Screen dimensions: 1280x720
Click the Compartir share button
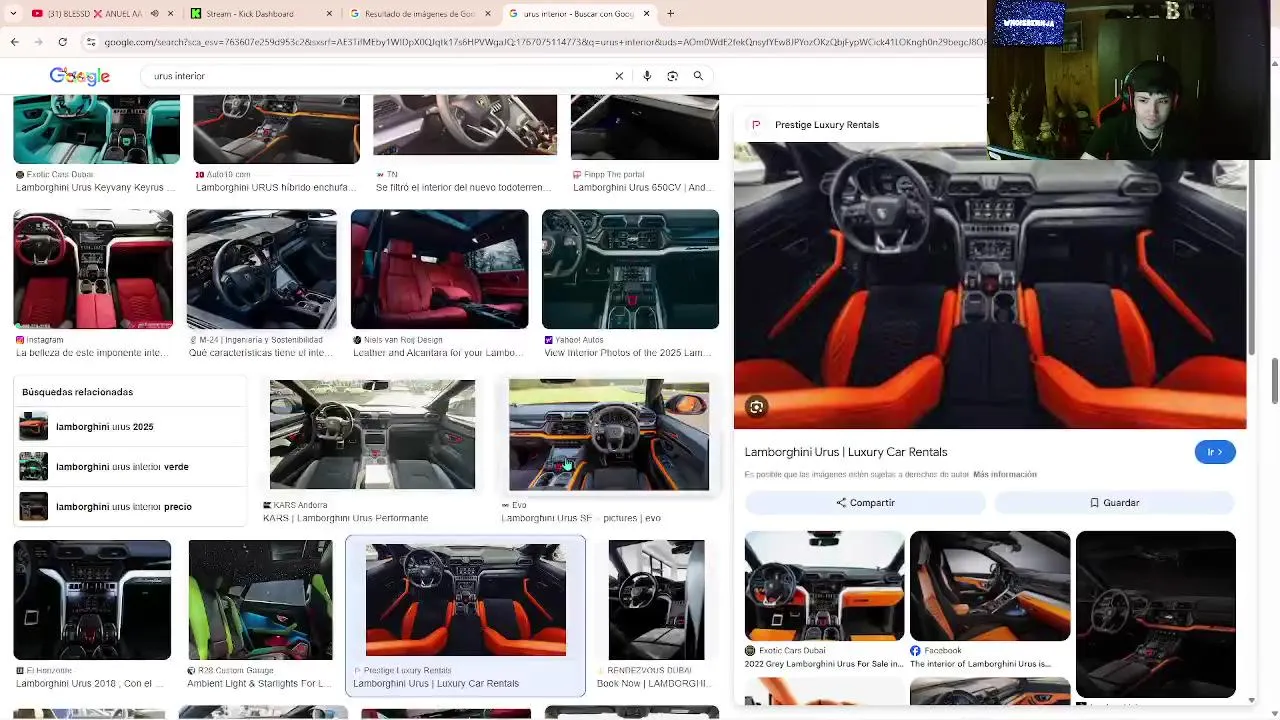(866, 503)
